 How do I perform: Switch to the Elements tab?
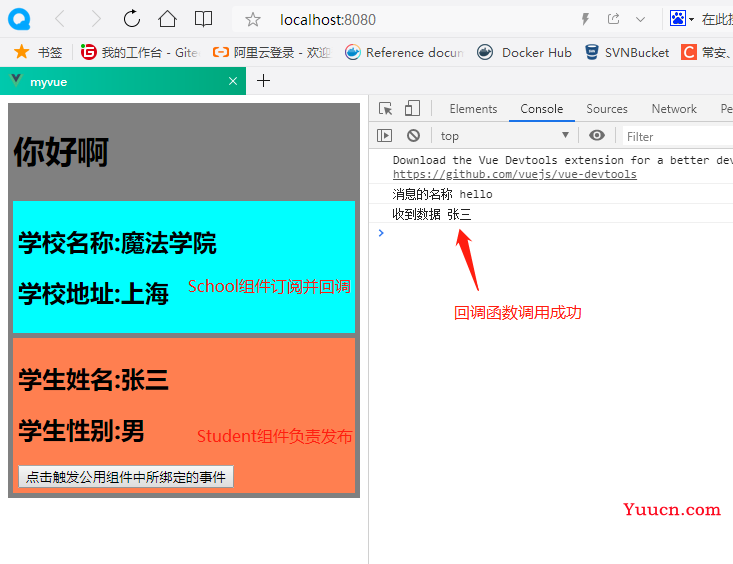[473, 108]
